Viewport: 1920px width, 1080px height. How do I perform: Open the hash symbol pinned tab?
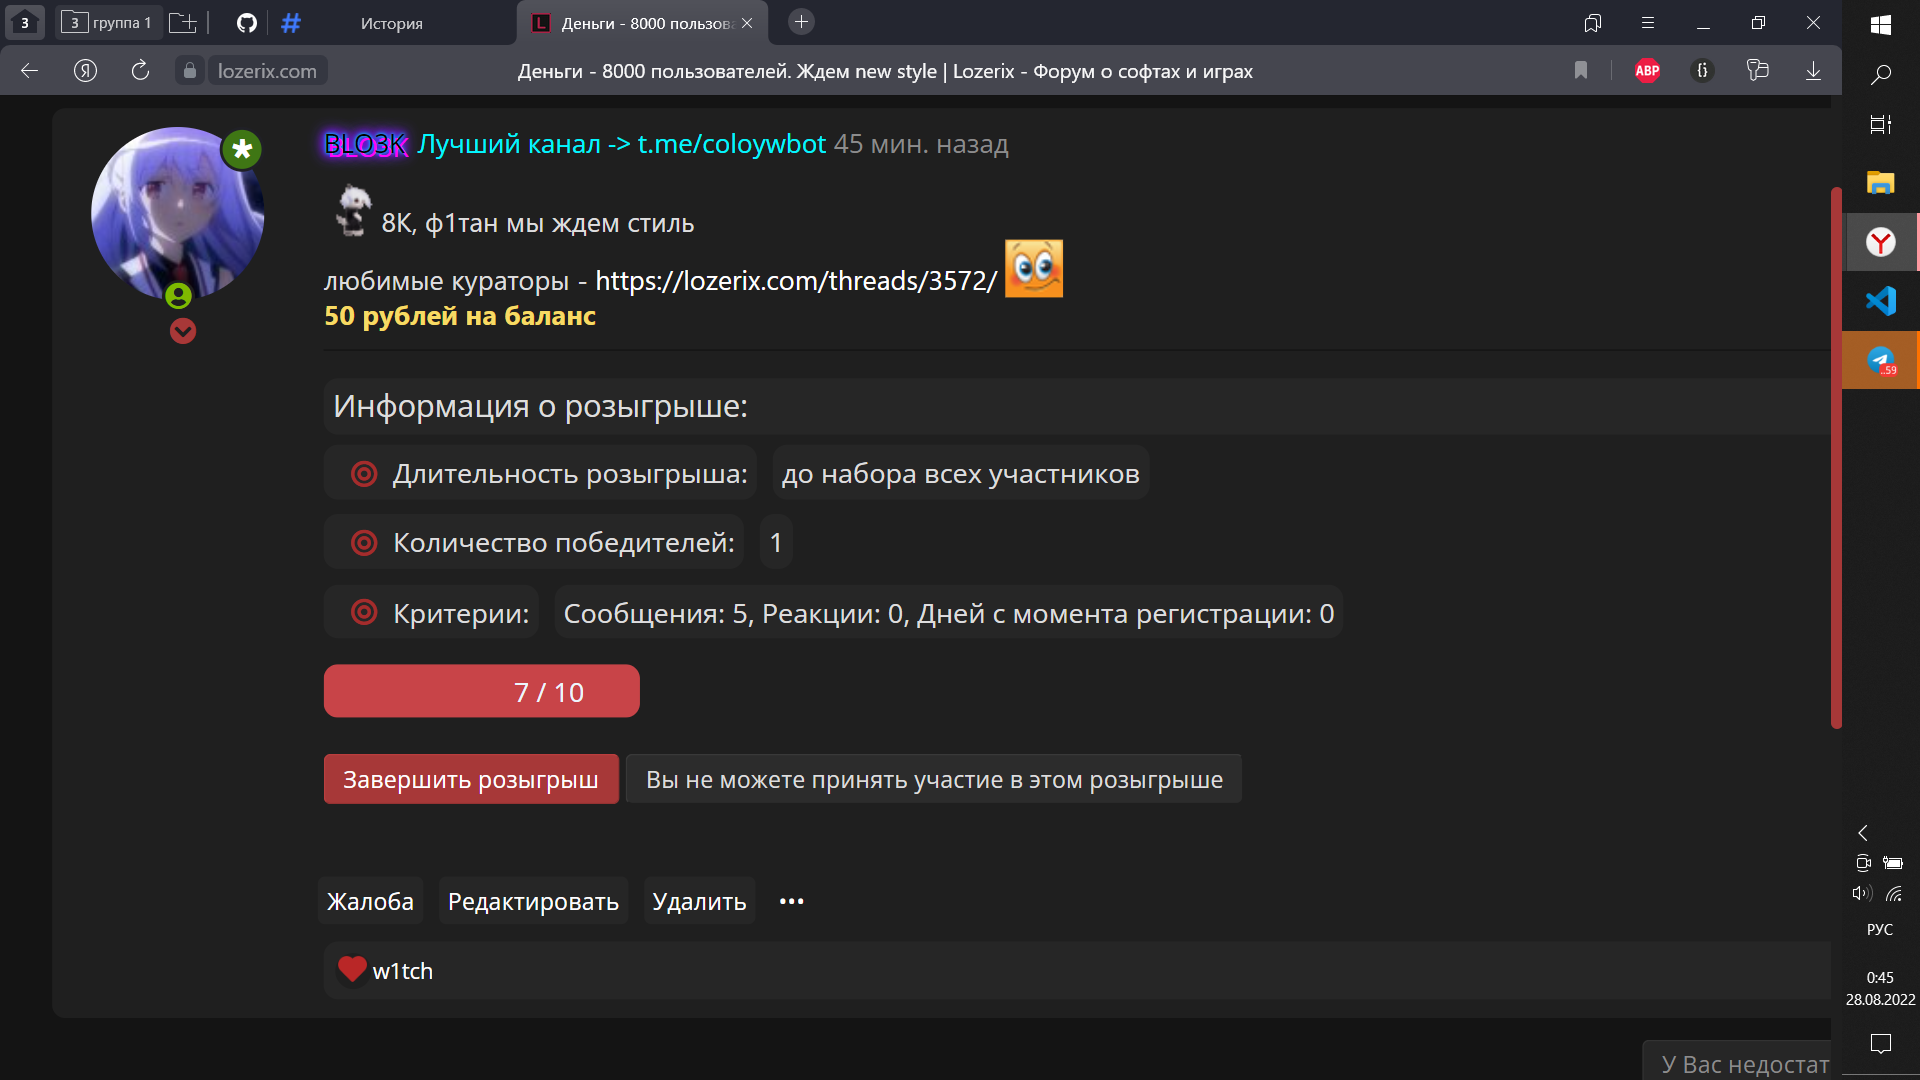[291, 22]
